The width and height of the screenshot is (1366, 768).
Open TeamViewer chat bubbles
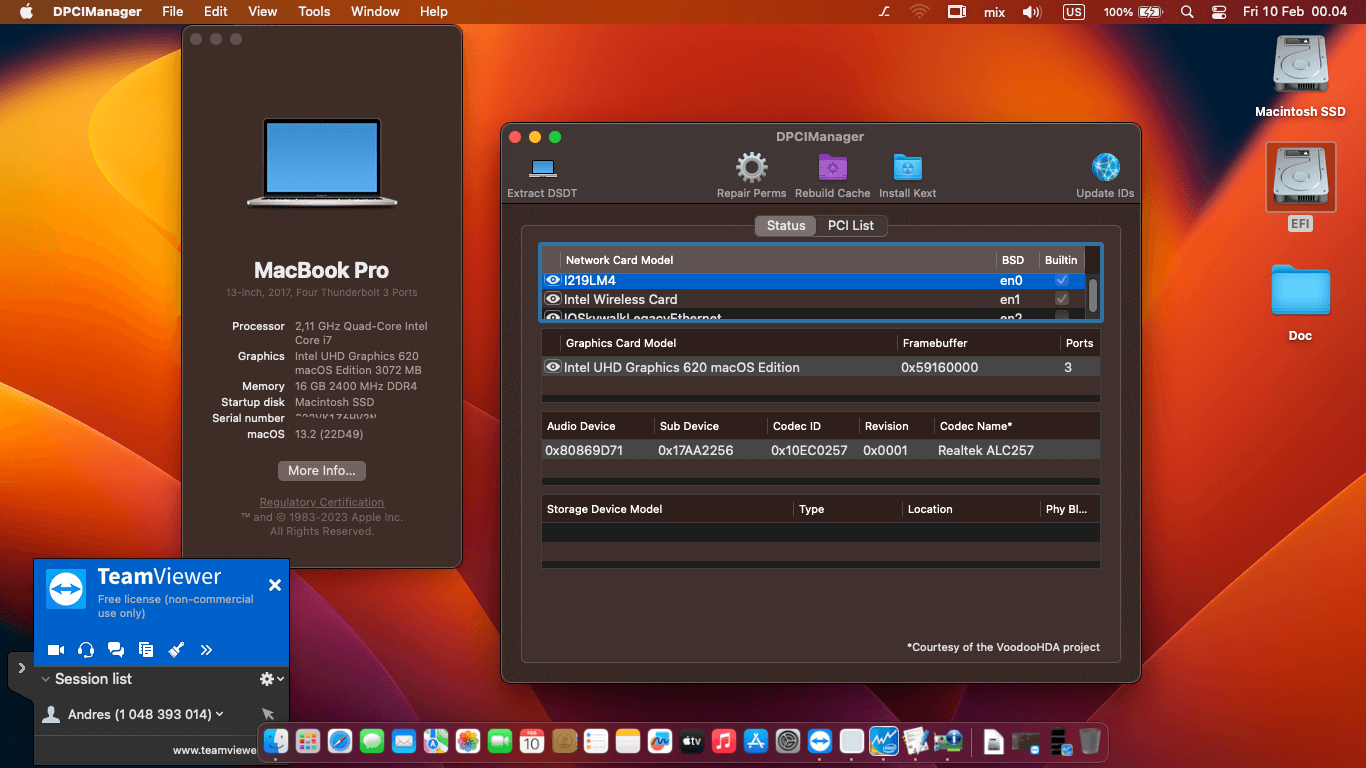(x=116, y=650)
